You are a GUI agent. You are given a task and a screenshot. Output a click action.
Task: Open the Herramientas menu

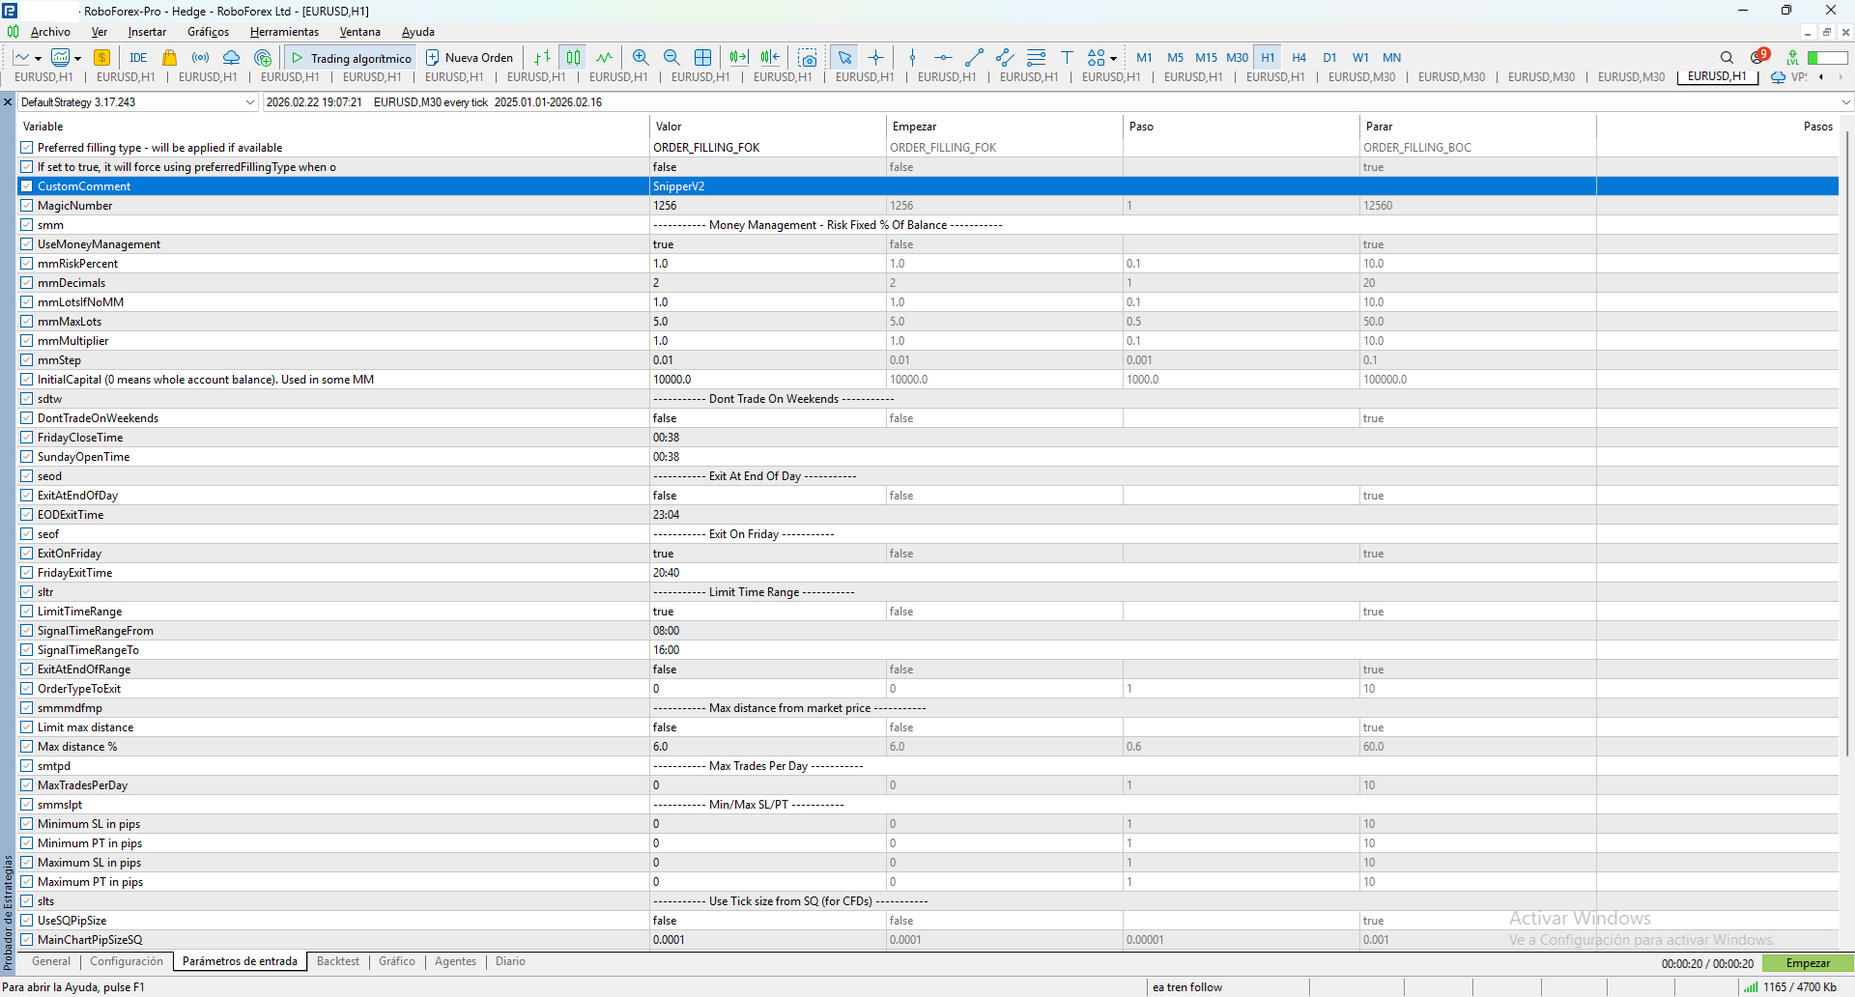pos(284,32)
